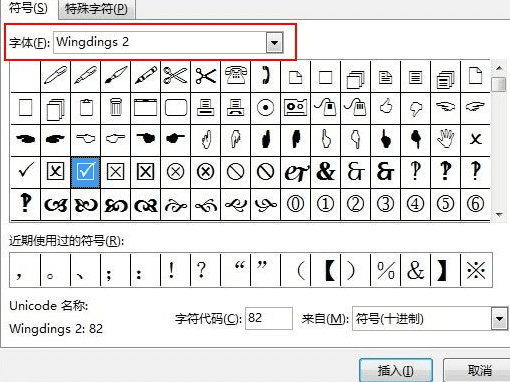Select the telephone handset symbol
This screenshot has width=510, height=382.
coord(266,76)
